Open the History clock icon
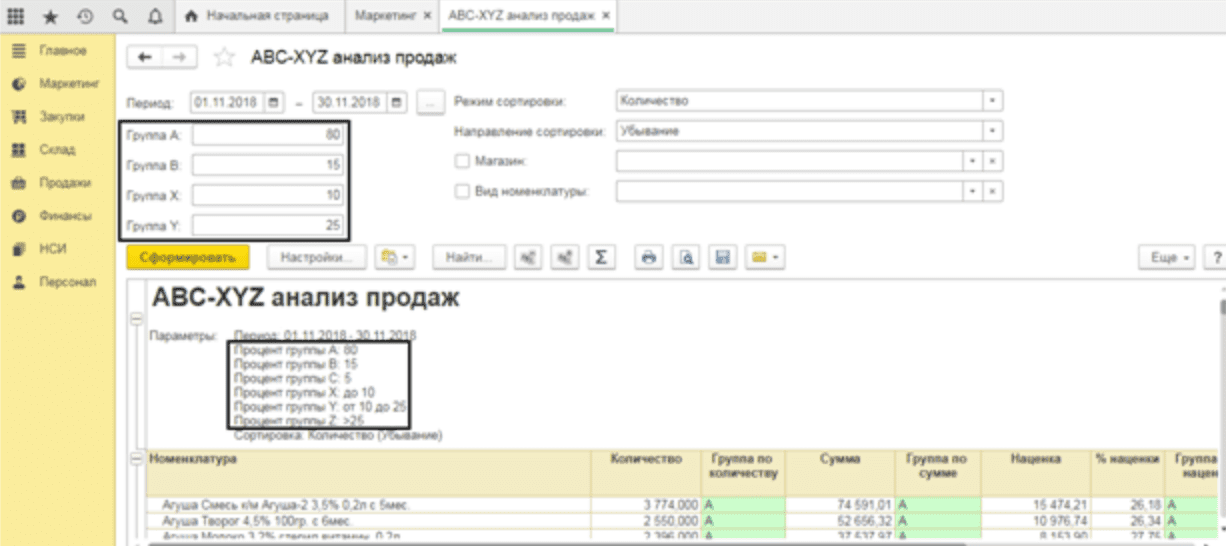Image resolution: width=1226 pixels, height=546 pixels. click(x=85, y=17)
